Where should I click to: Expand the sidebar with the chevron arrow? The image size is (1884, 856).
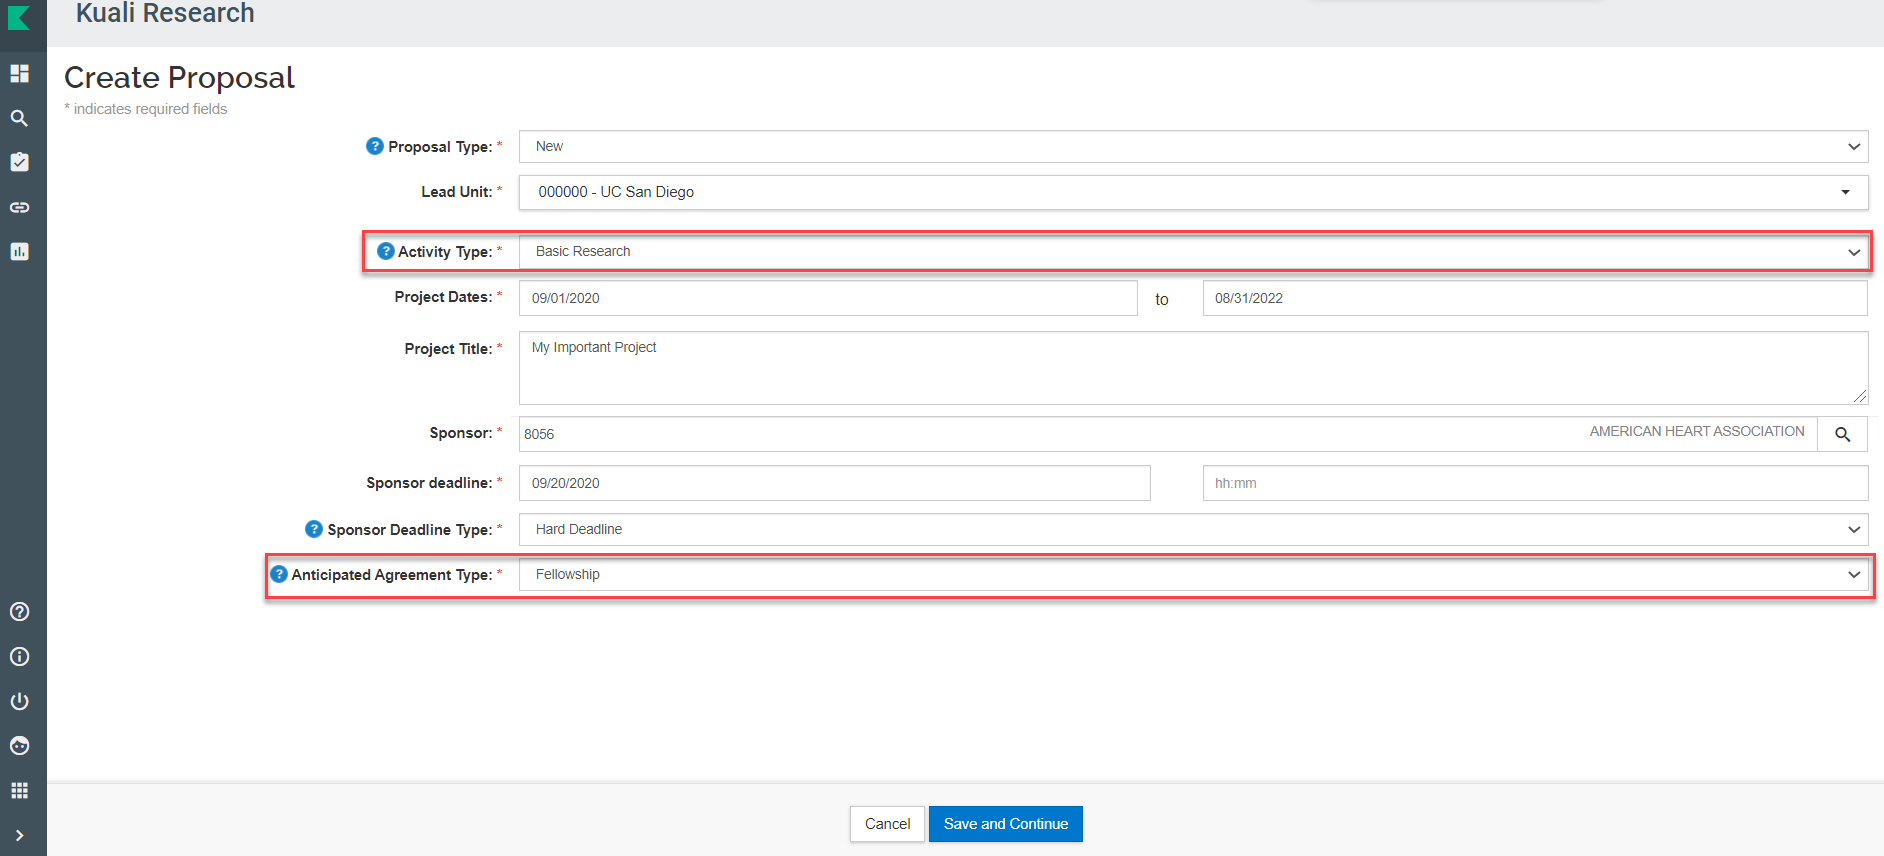[19, 835]
